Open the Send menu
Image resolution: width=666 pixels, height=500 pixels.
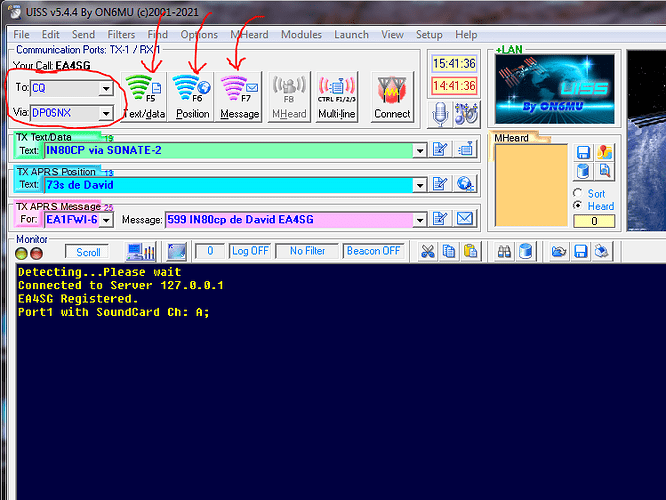click(83, 34)
